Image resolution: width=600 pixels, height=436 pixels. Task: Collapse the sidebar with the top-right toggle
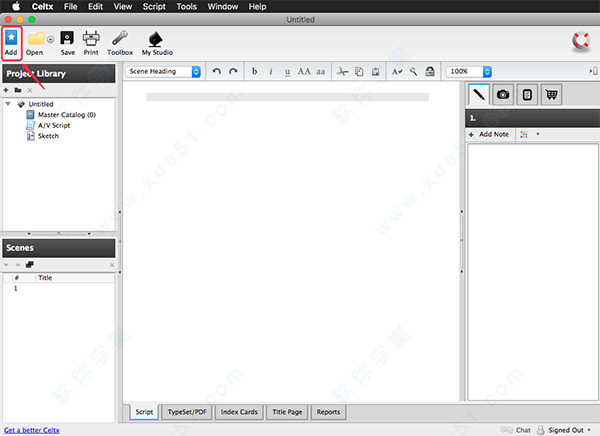[593, 71]
